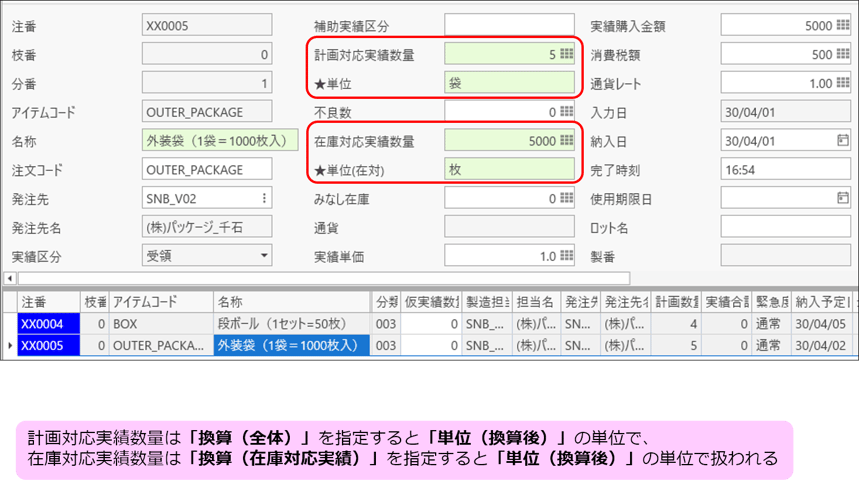The height and width of the screenshot is (481, 859).
Task: Select 計画数 cell showing 4
Action: (677, 324)
